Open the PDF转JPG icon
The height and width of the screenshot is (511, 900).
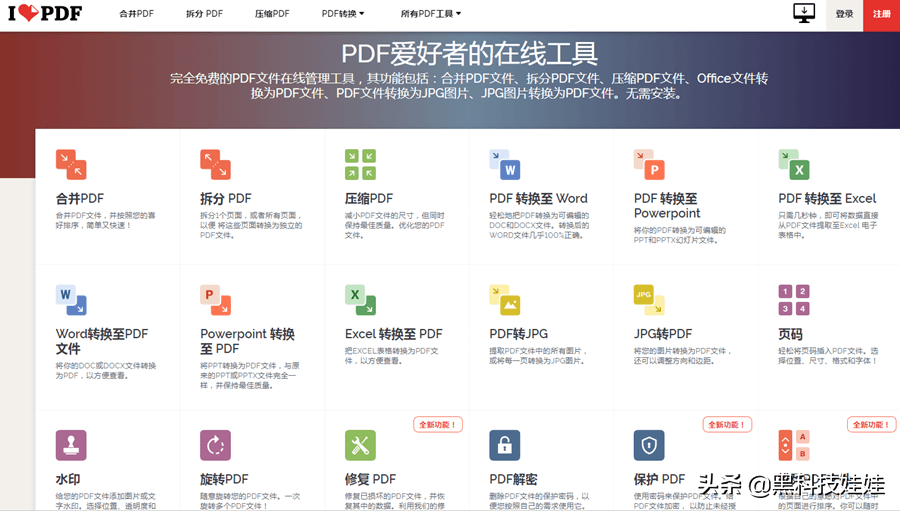pyautogui.click(x=505, y=300)
